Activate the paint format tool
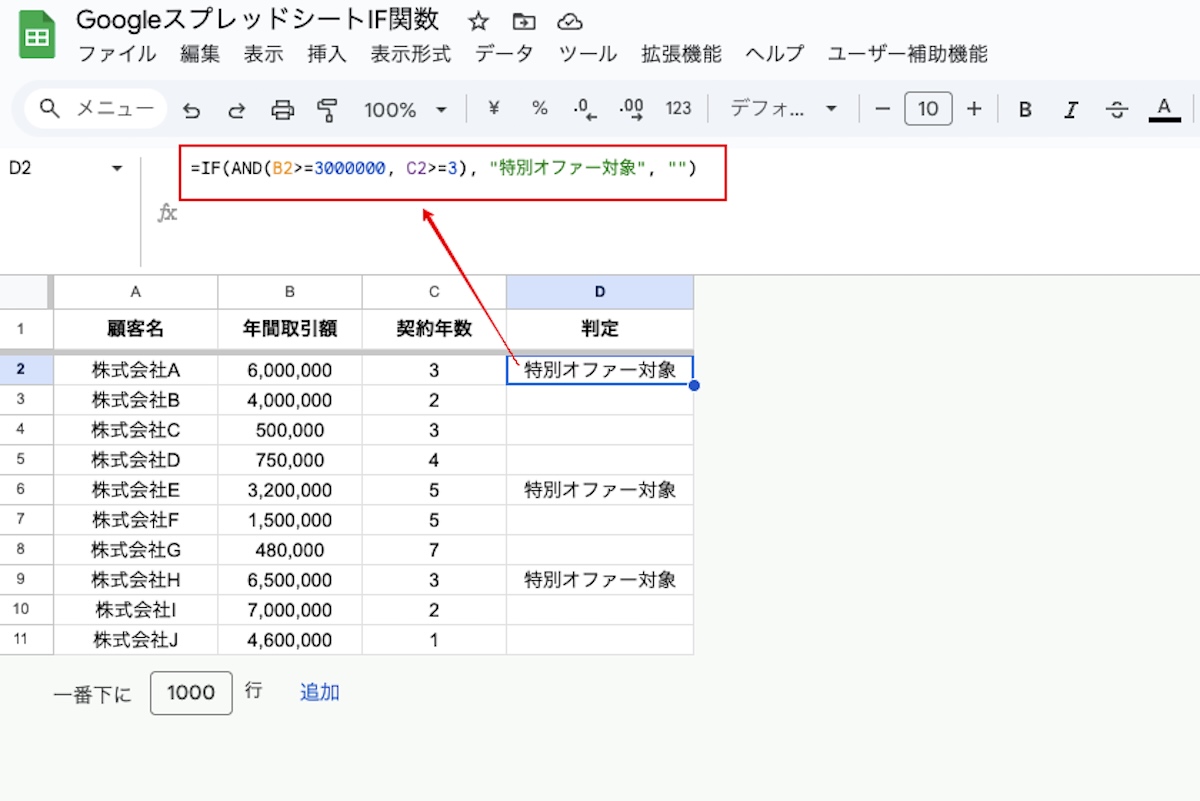1200x801 pixels. pyautogui.click(x=327, y=109)
